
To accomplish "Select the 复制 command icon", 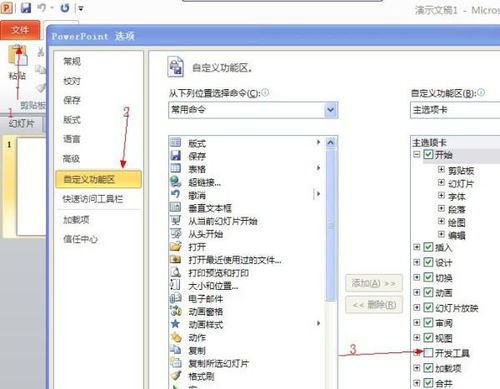I will [x=175, y=350].
